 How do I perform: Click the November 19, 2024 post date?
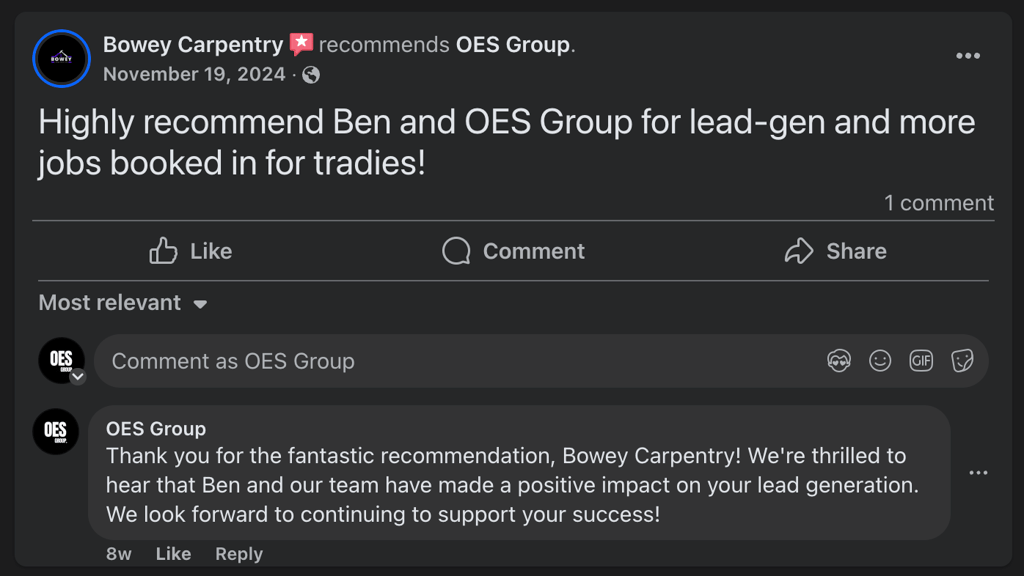pos(194,75)
